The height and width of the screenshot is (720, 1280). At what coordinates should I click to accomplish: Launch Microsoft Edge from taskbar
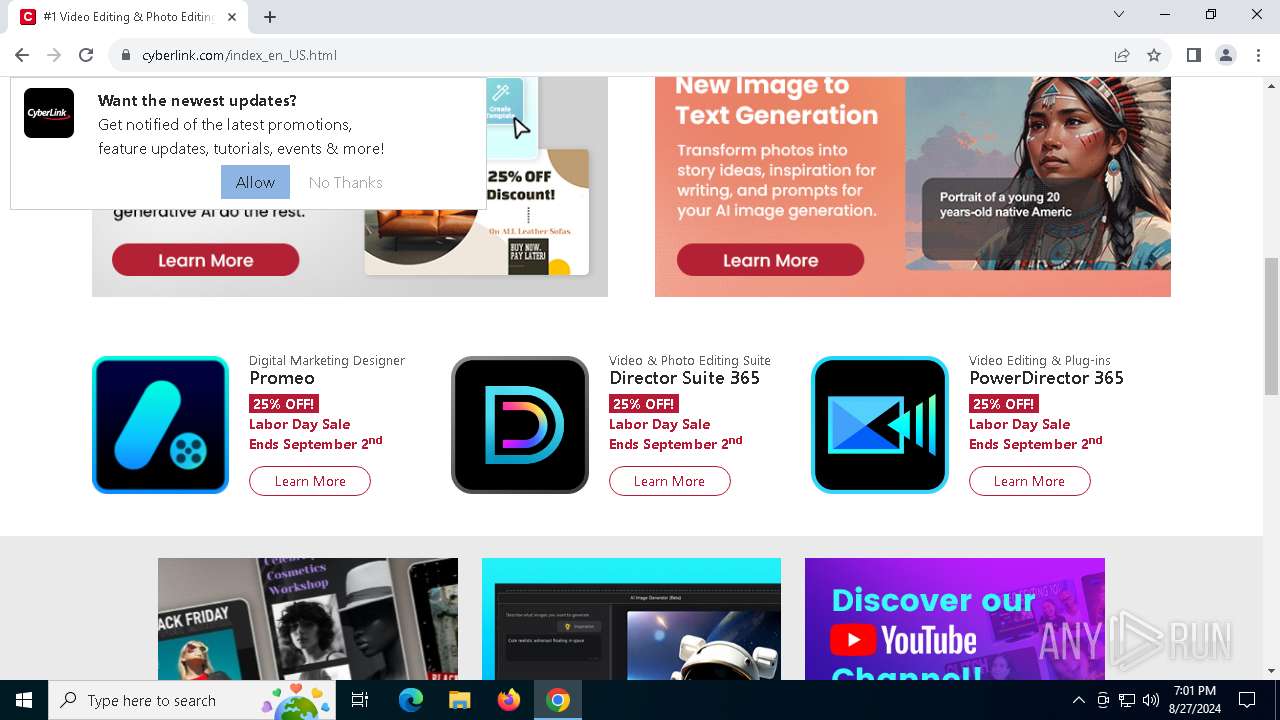click(x=411, y=700)
